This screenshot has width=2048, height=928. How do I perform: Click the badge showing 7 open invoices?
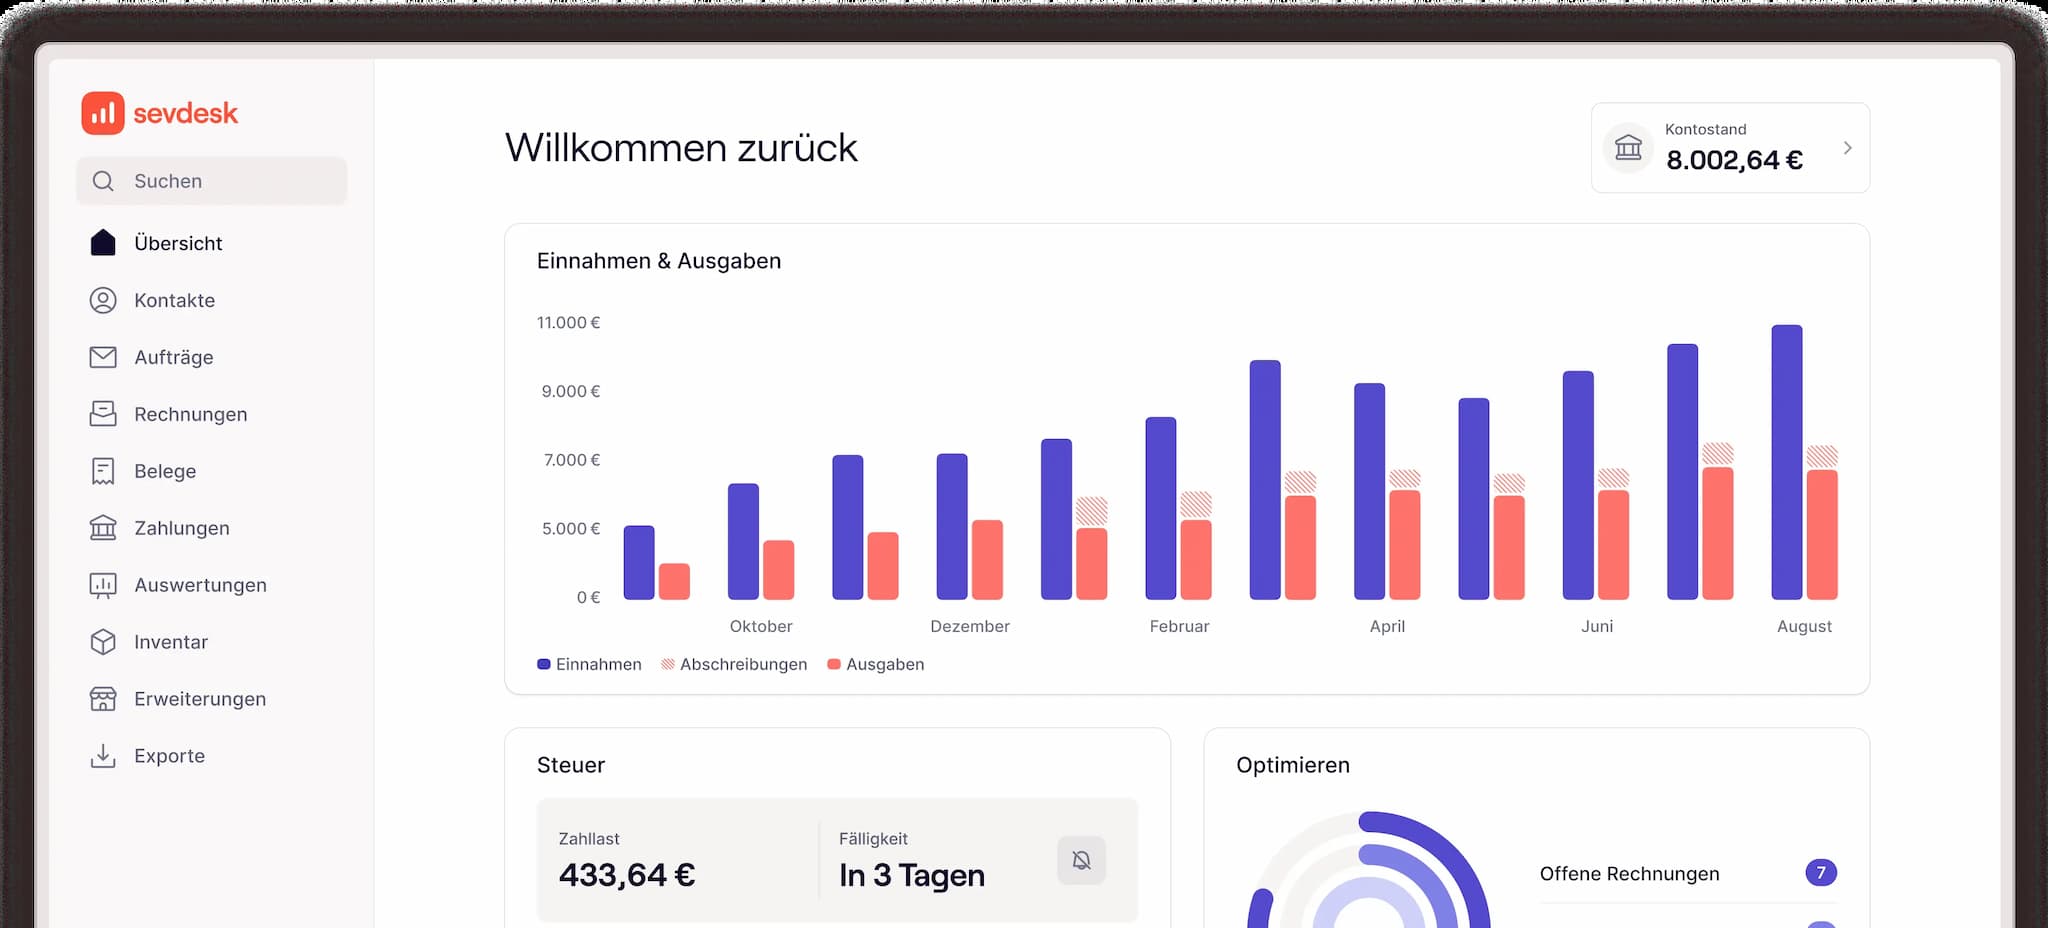pyautogui.click(x=1821, y=873)
